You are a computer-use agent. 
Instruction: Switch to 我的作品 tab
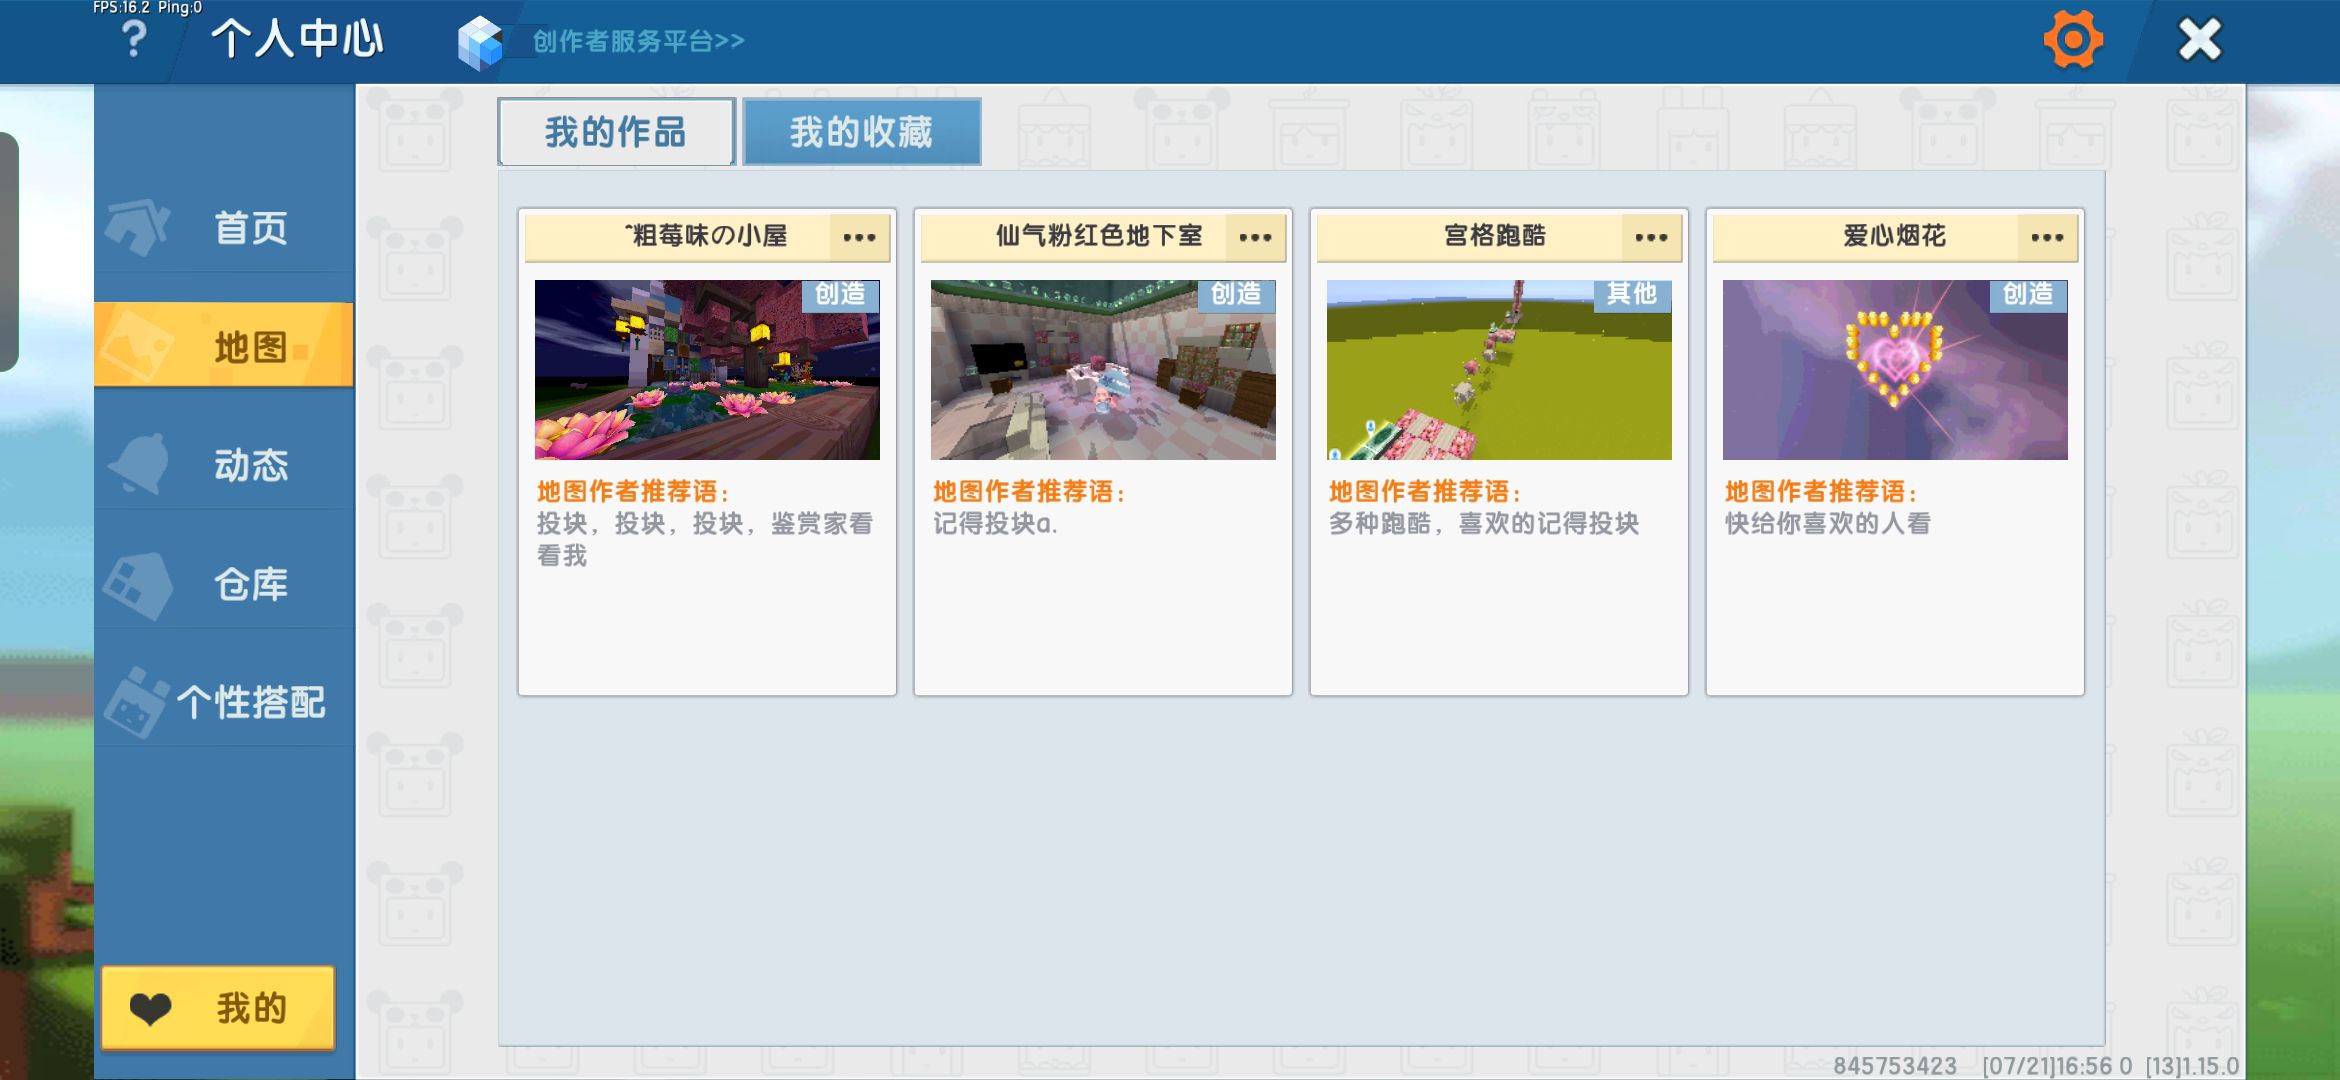tap(616, 132)
